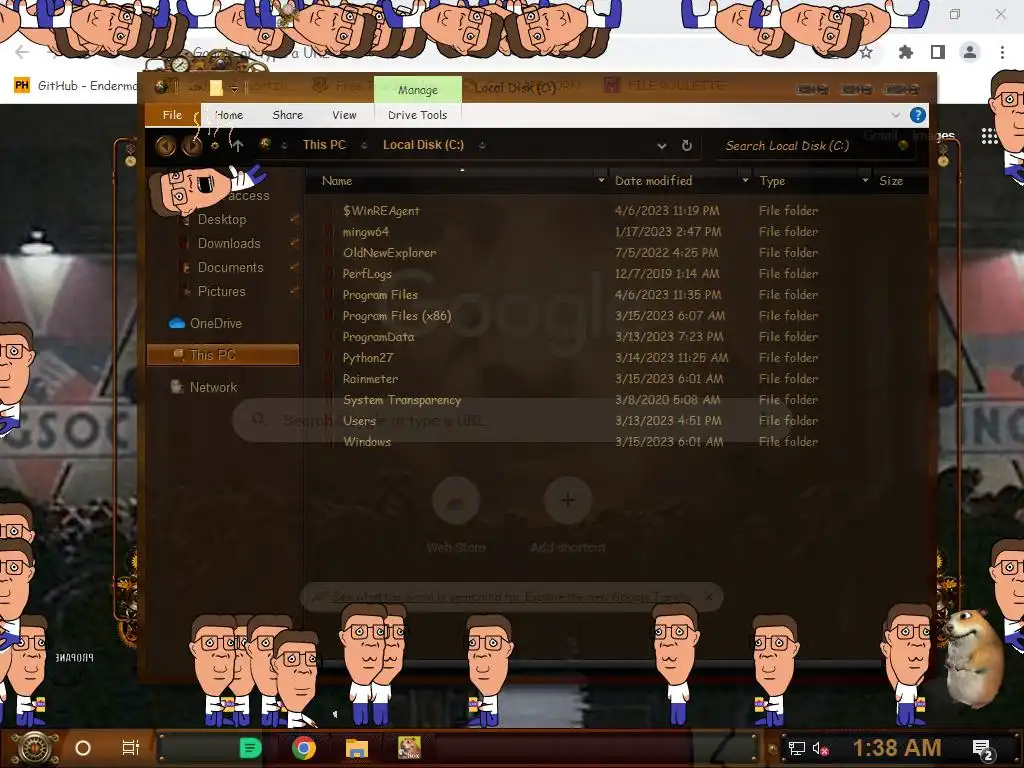Select the $WinREAgent folder
This screenshot has width=1024, height=768.
click(381, 211)
